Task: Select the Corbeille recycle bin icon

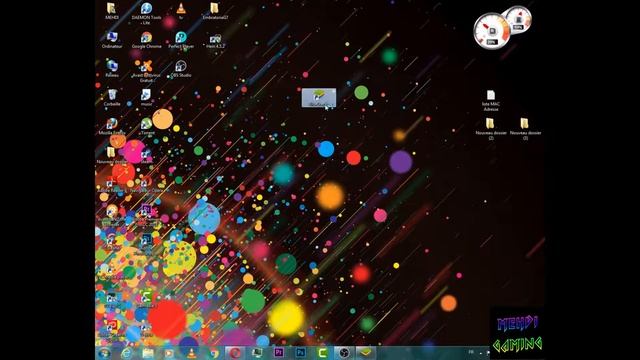Action: pyautogui.click(x=112, y=98)
